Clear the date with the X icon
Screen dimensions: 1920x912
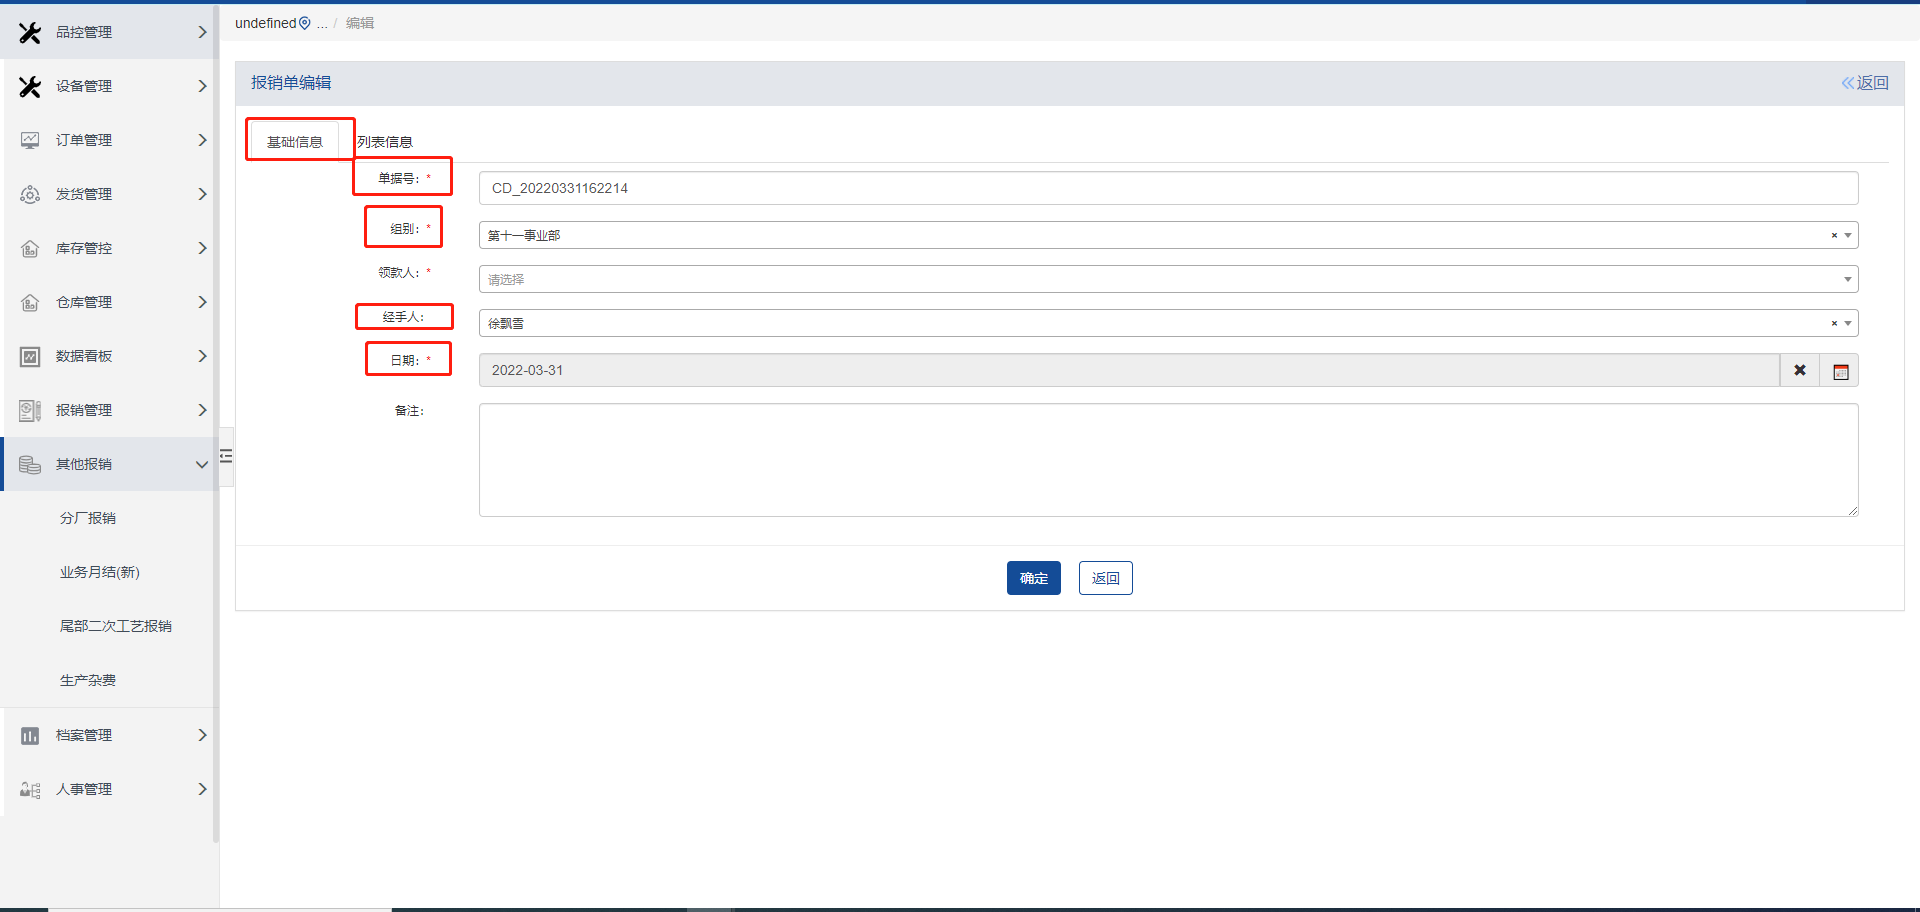pyautogui.click(x=1799, y=370)
